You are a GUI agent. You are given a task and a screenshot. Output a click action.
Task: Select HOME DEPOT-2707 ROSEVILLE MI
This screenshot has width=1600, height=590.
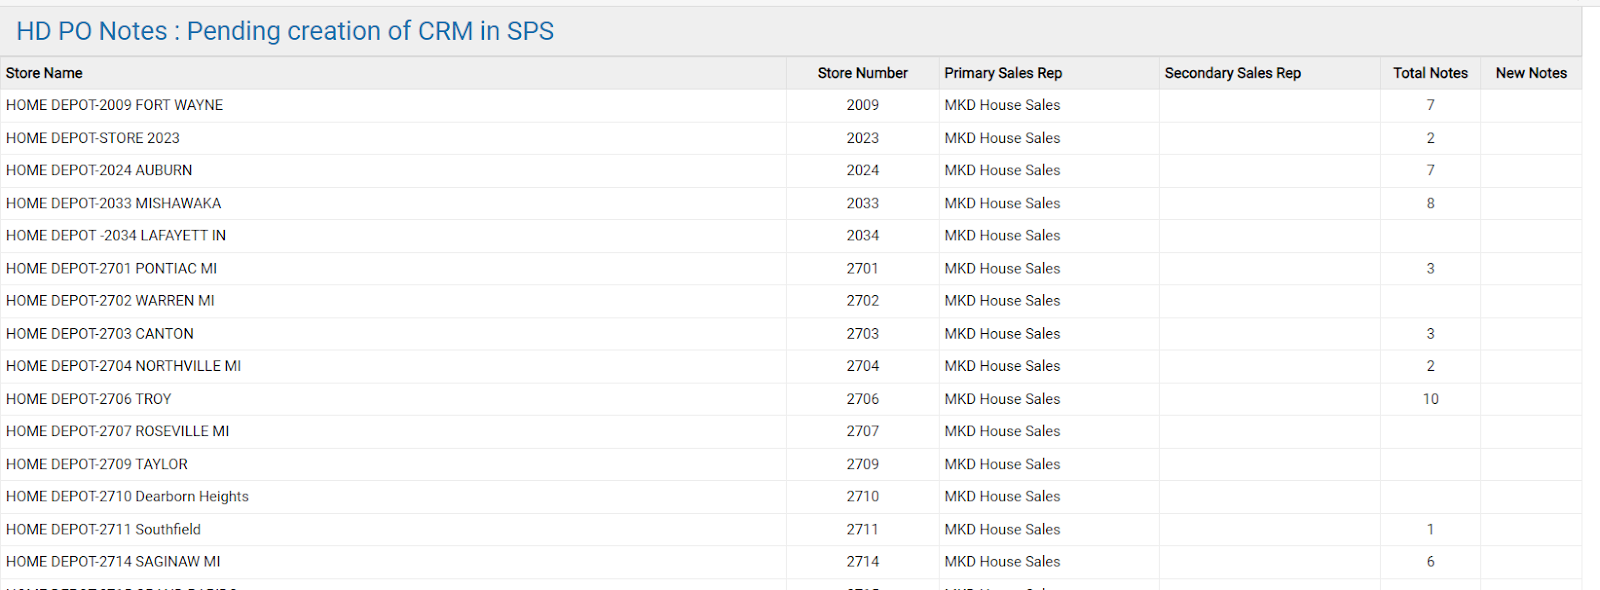117,431
